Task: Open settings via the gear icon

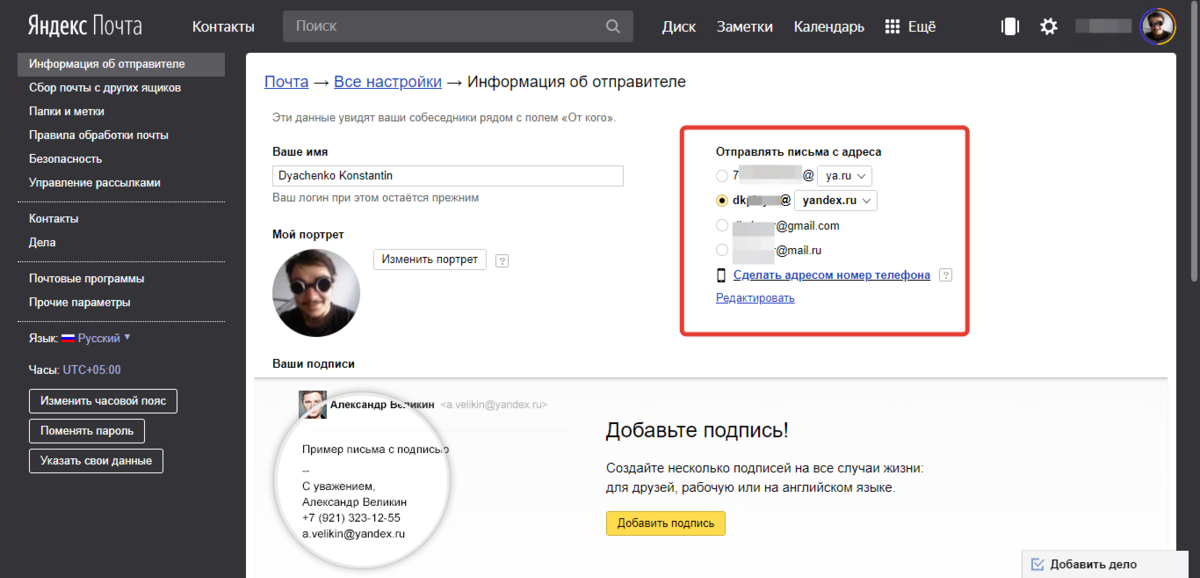Action: 1048,26
